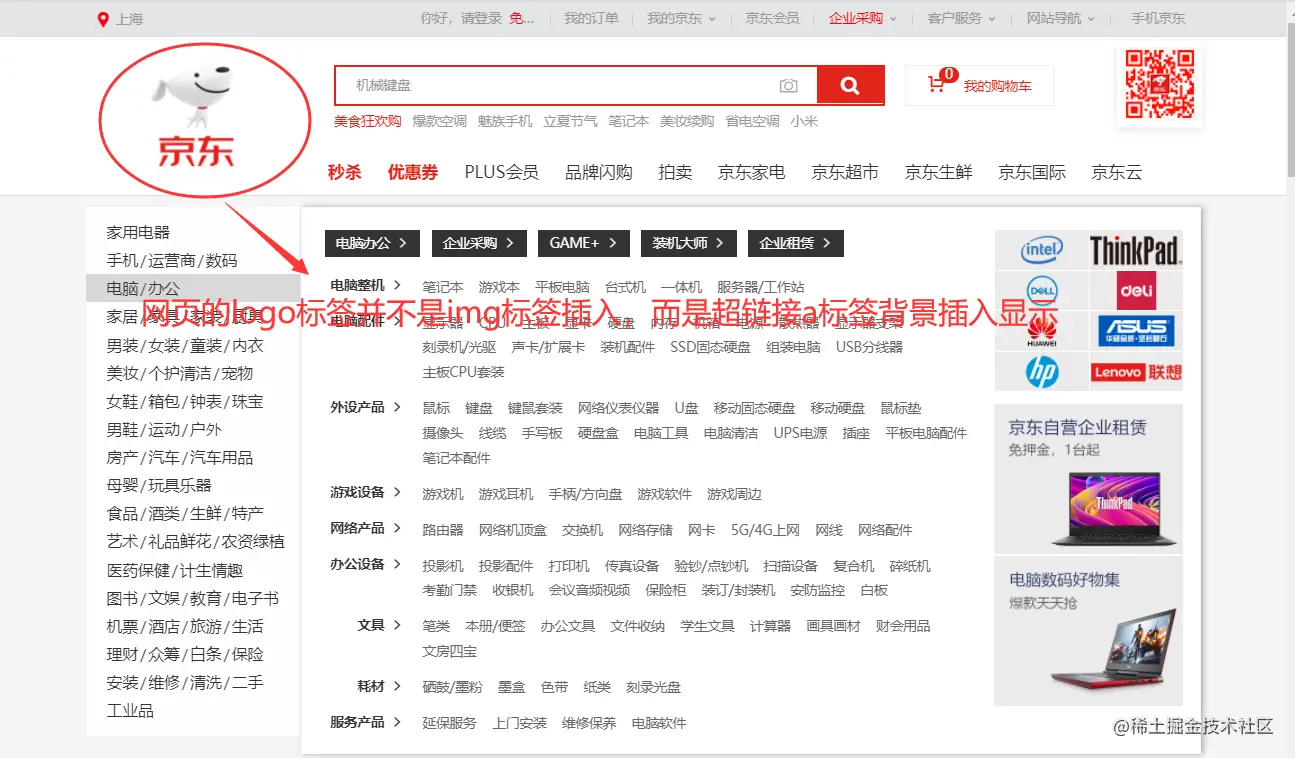Open the 电脑数码好物集 promo banner
The width and height of the screenshot is (1295, 758).
(1088, 631)
